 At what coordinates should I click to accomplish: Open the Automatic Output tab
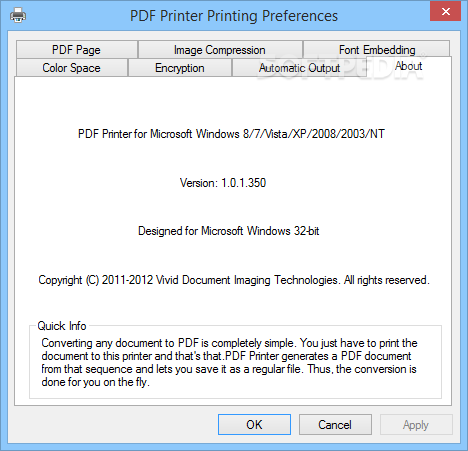click(x=299, y=68)
